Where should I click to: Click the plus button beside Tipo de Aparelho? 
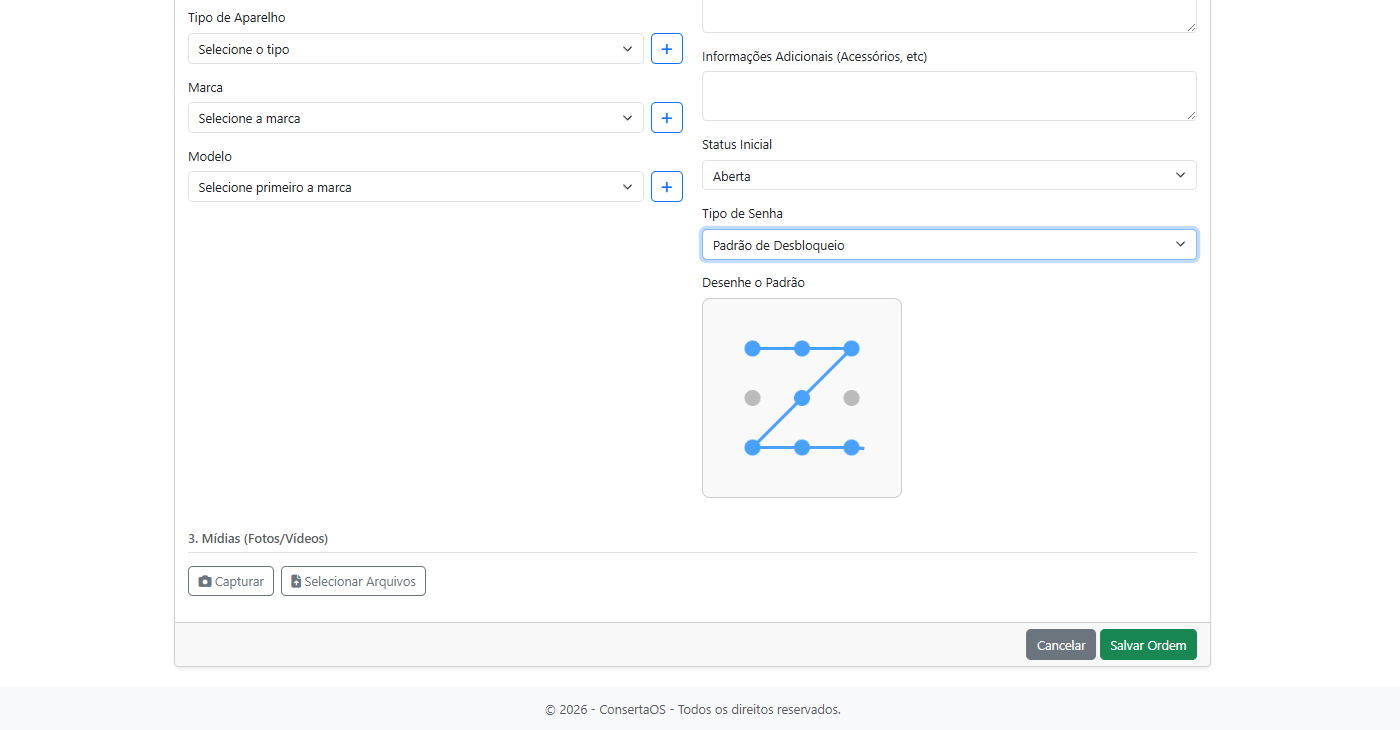coord(667,48)
